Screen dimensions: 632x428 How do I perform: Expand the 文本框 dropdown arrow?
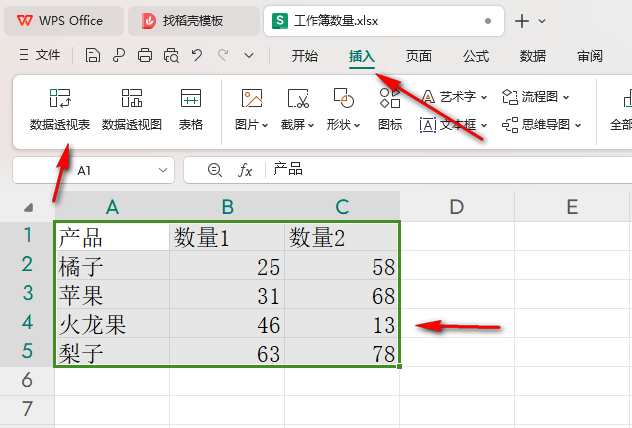click(484, 125)
